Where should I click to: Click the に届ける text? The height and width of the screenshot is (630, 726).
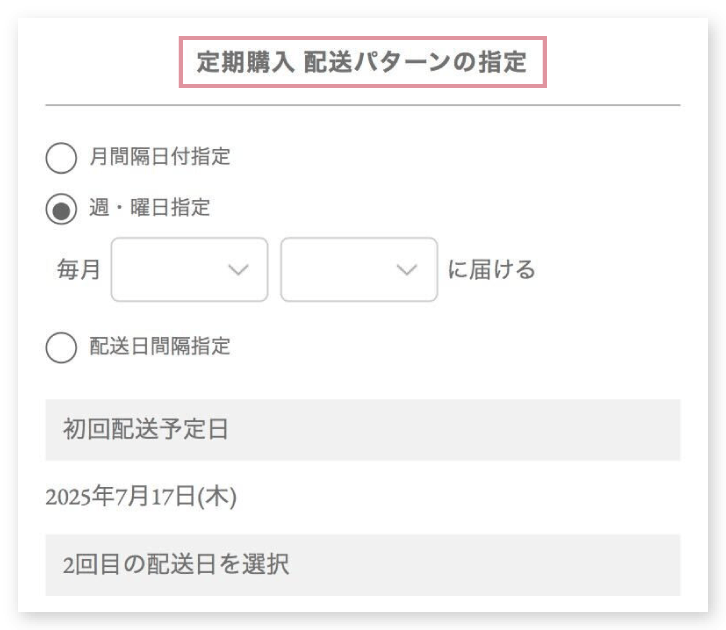click(491, 270)
